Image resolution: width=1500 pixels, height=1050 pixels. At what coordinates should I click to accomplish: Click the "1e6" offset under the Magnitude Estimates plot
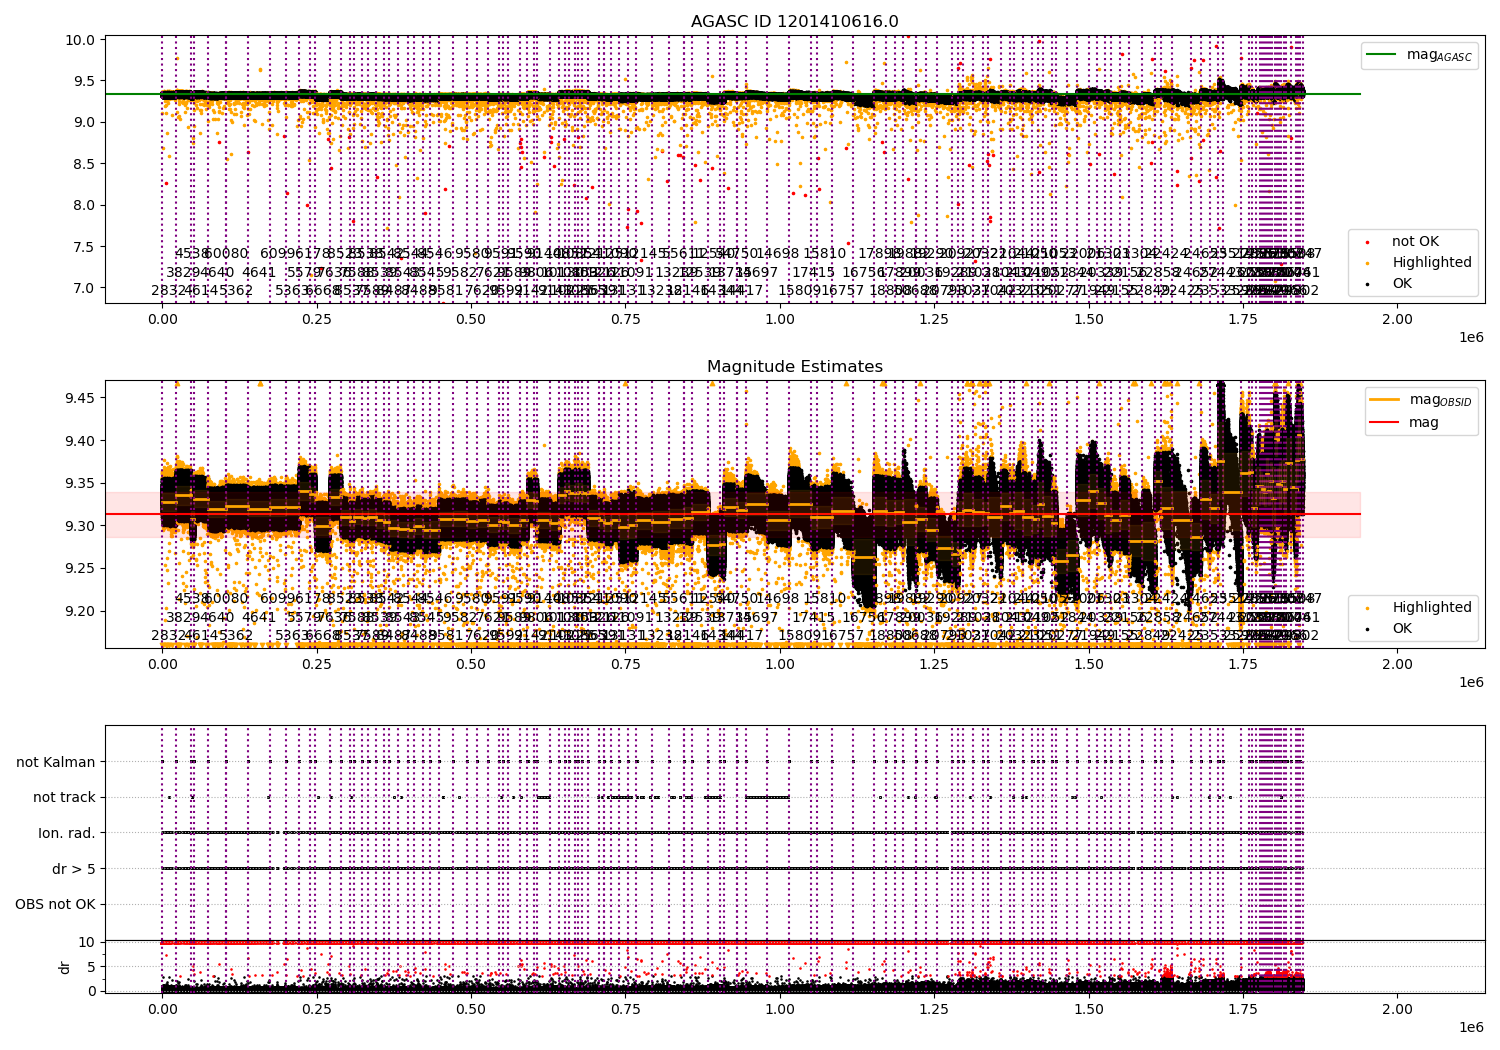pos(1471,682)
